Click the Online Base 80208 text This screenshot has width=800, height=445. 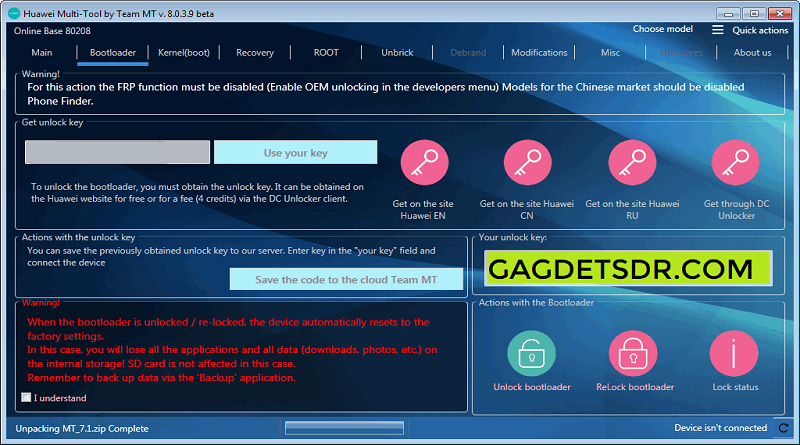tap(52, 31)
